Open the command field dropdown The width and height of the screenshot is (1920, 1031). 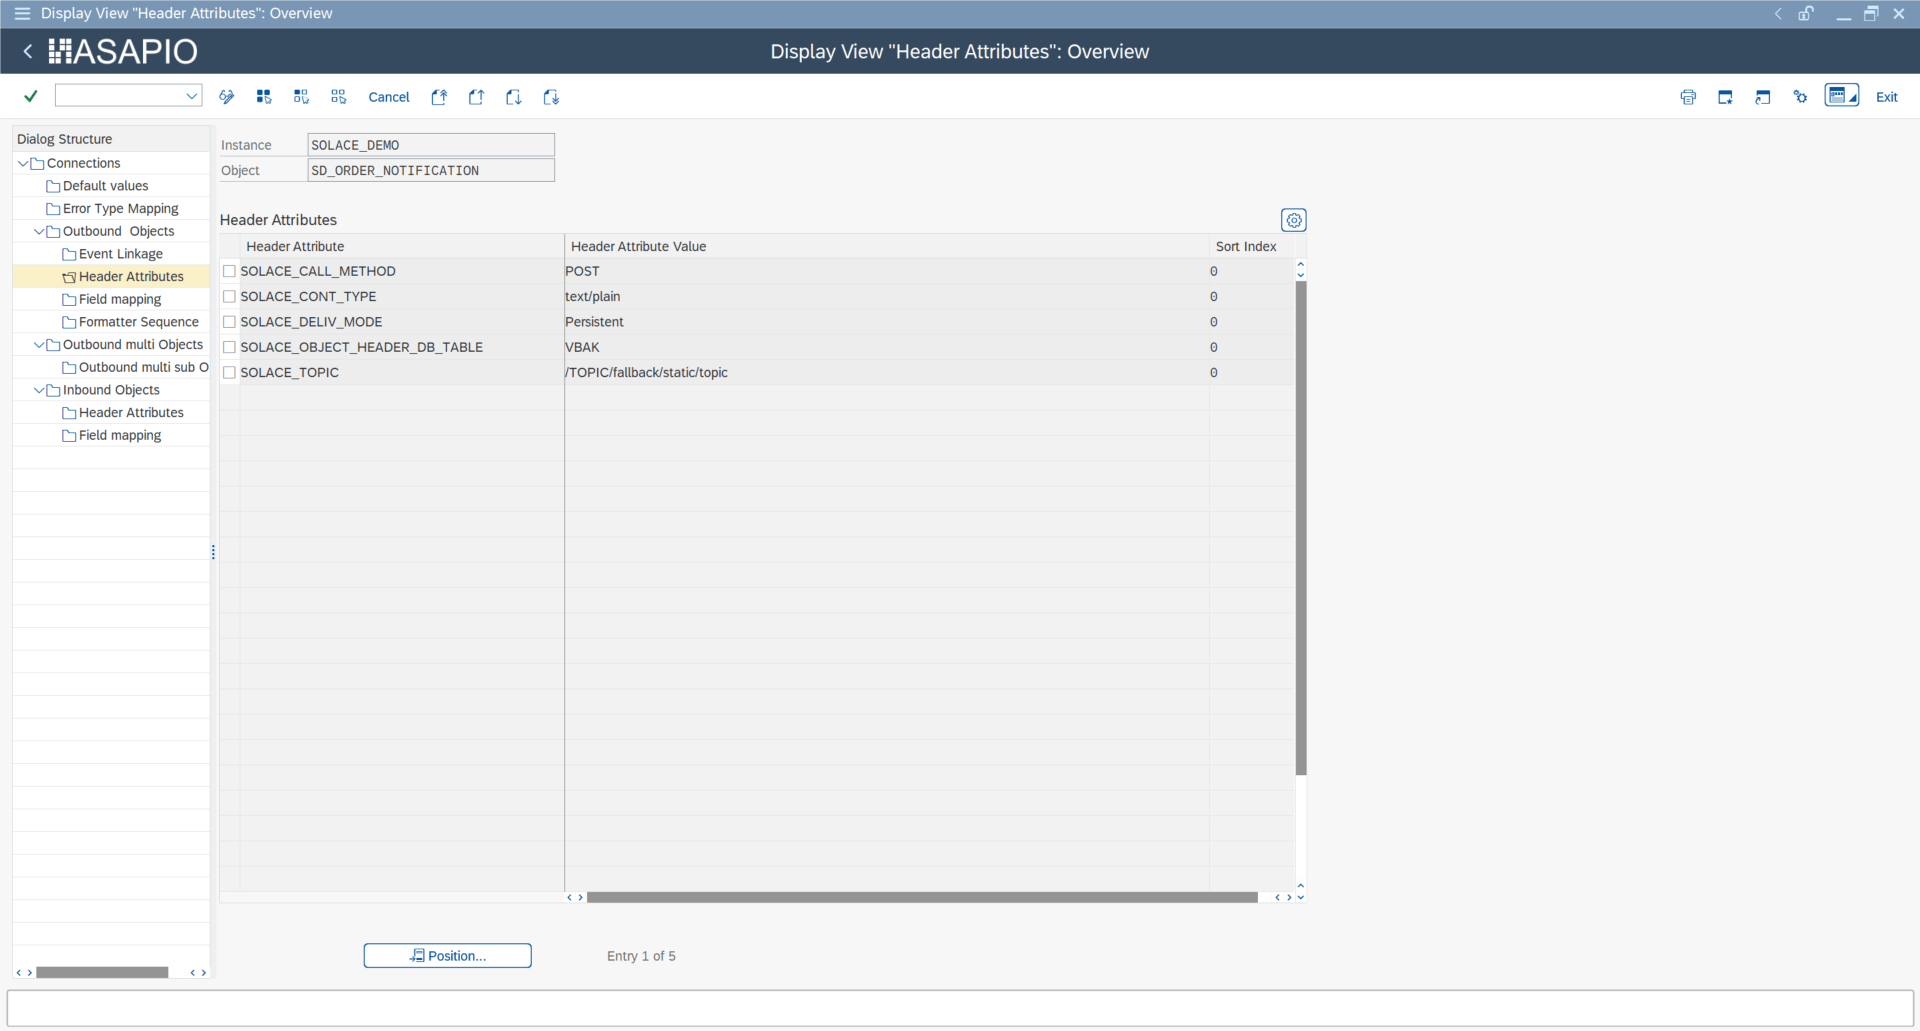(191, 96)
